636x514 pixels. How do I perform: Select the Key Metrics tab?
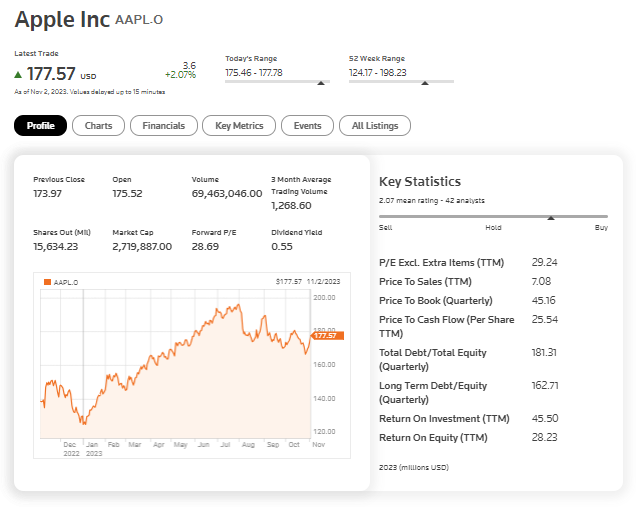tap(239, 126)
